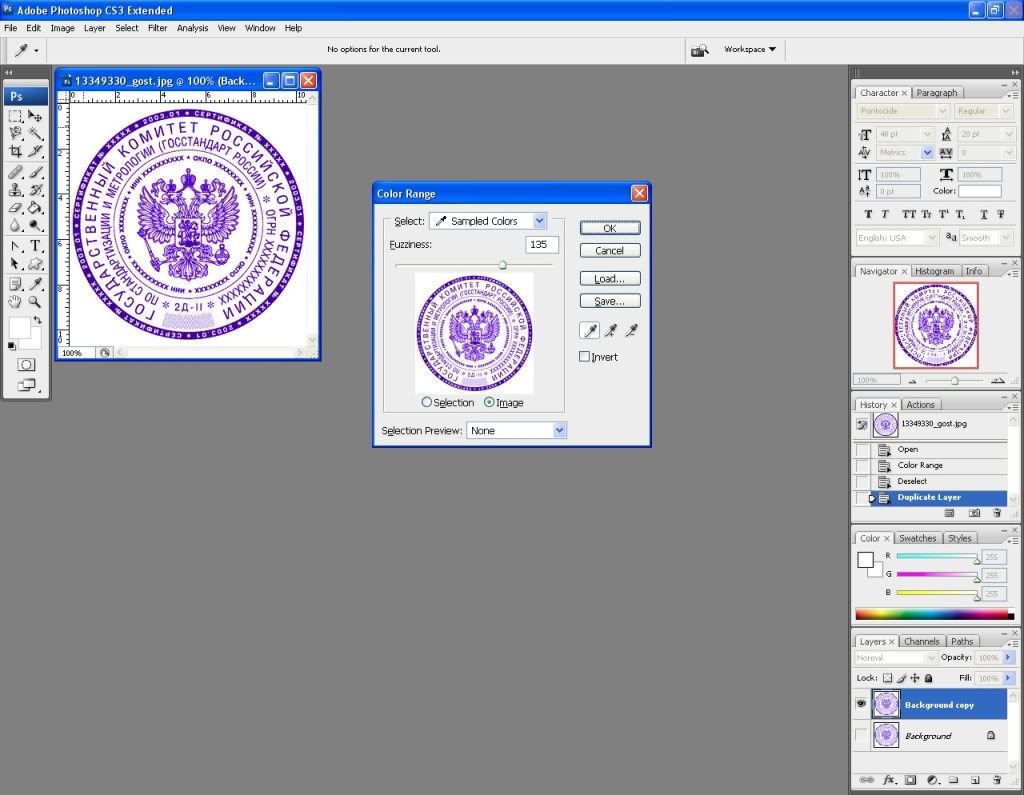
Task: Click OK in Color Range dialog
Action: (x=610, y=228)
